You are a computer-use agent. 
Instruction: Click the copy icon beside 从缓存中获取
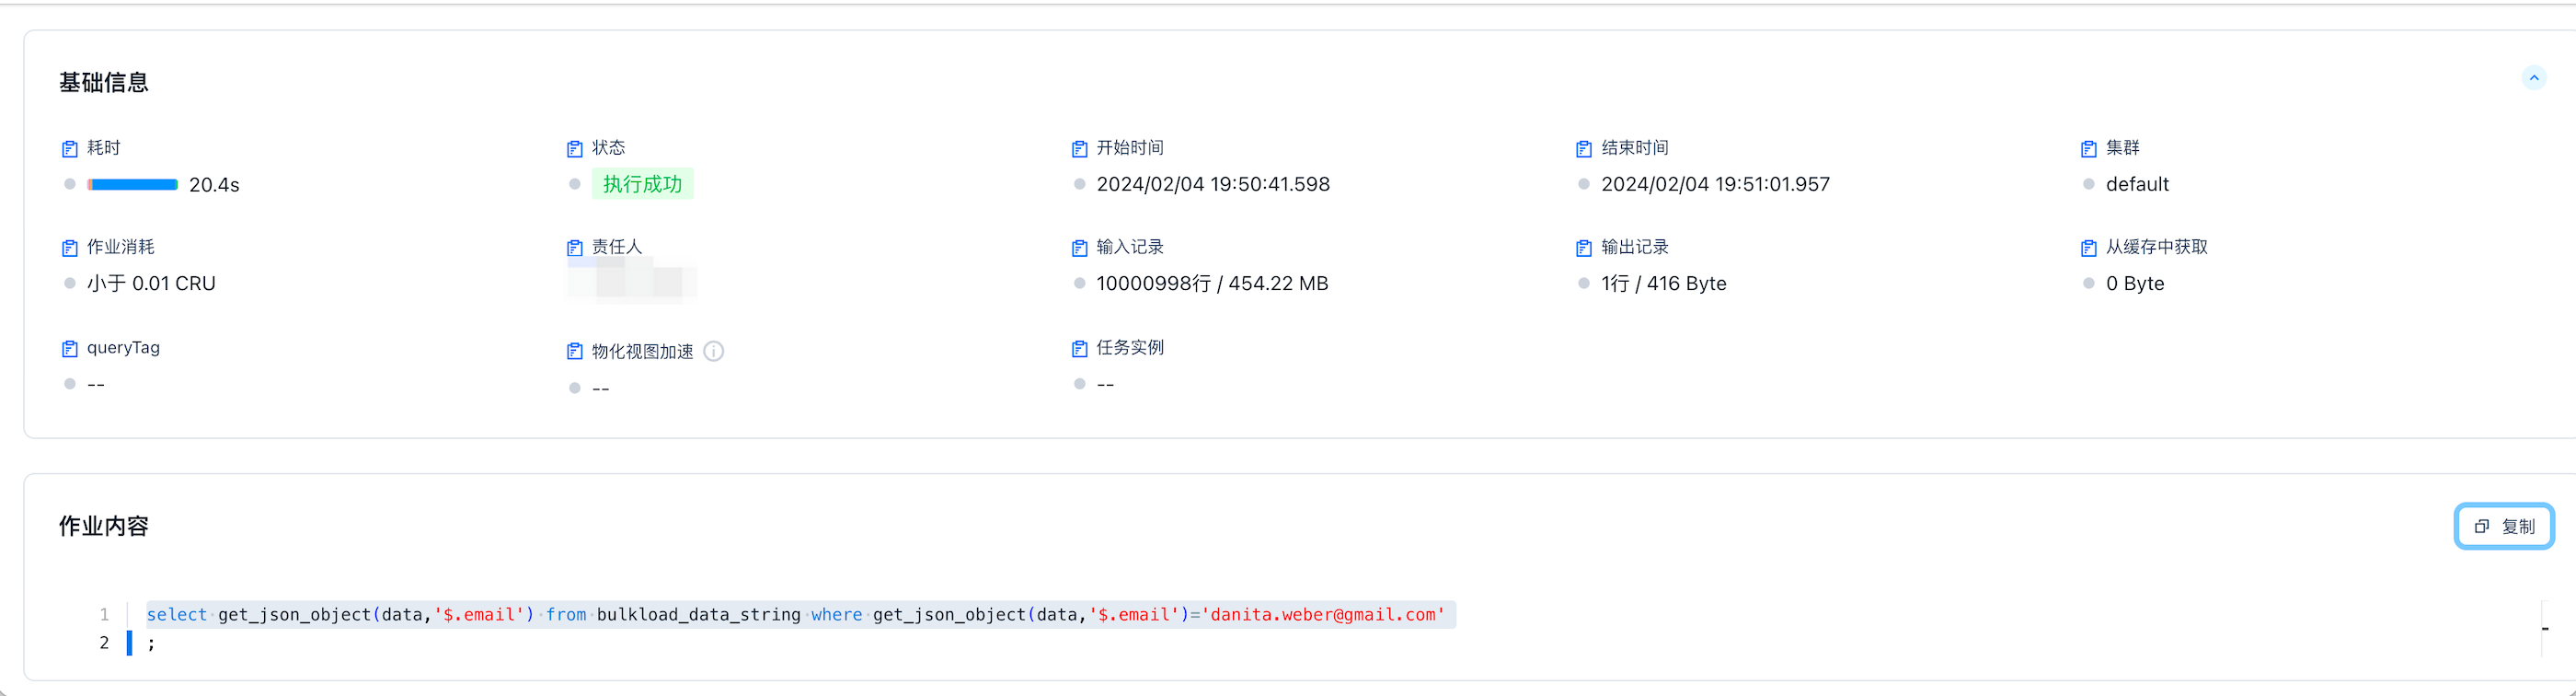click(2088, 248)
